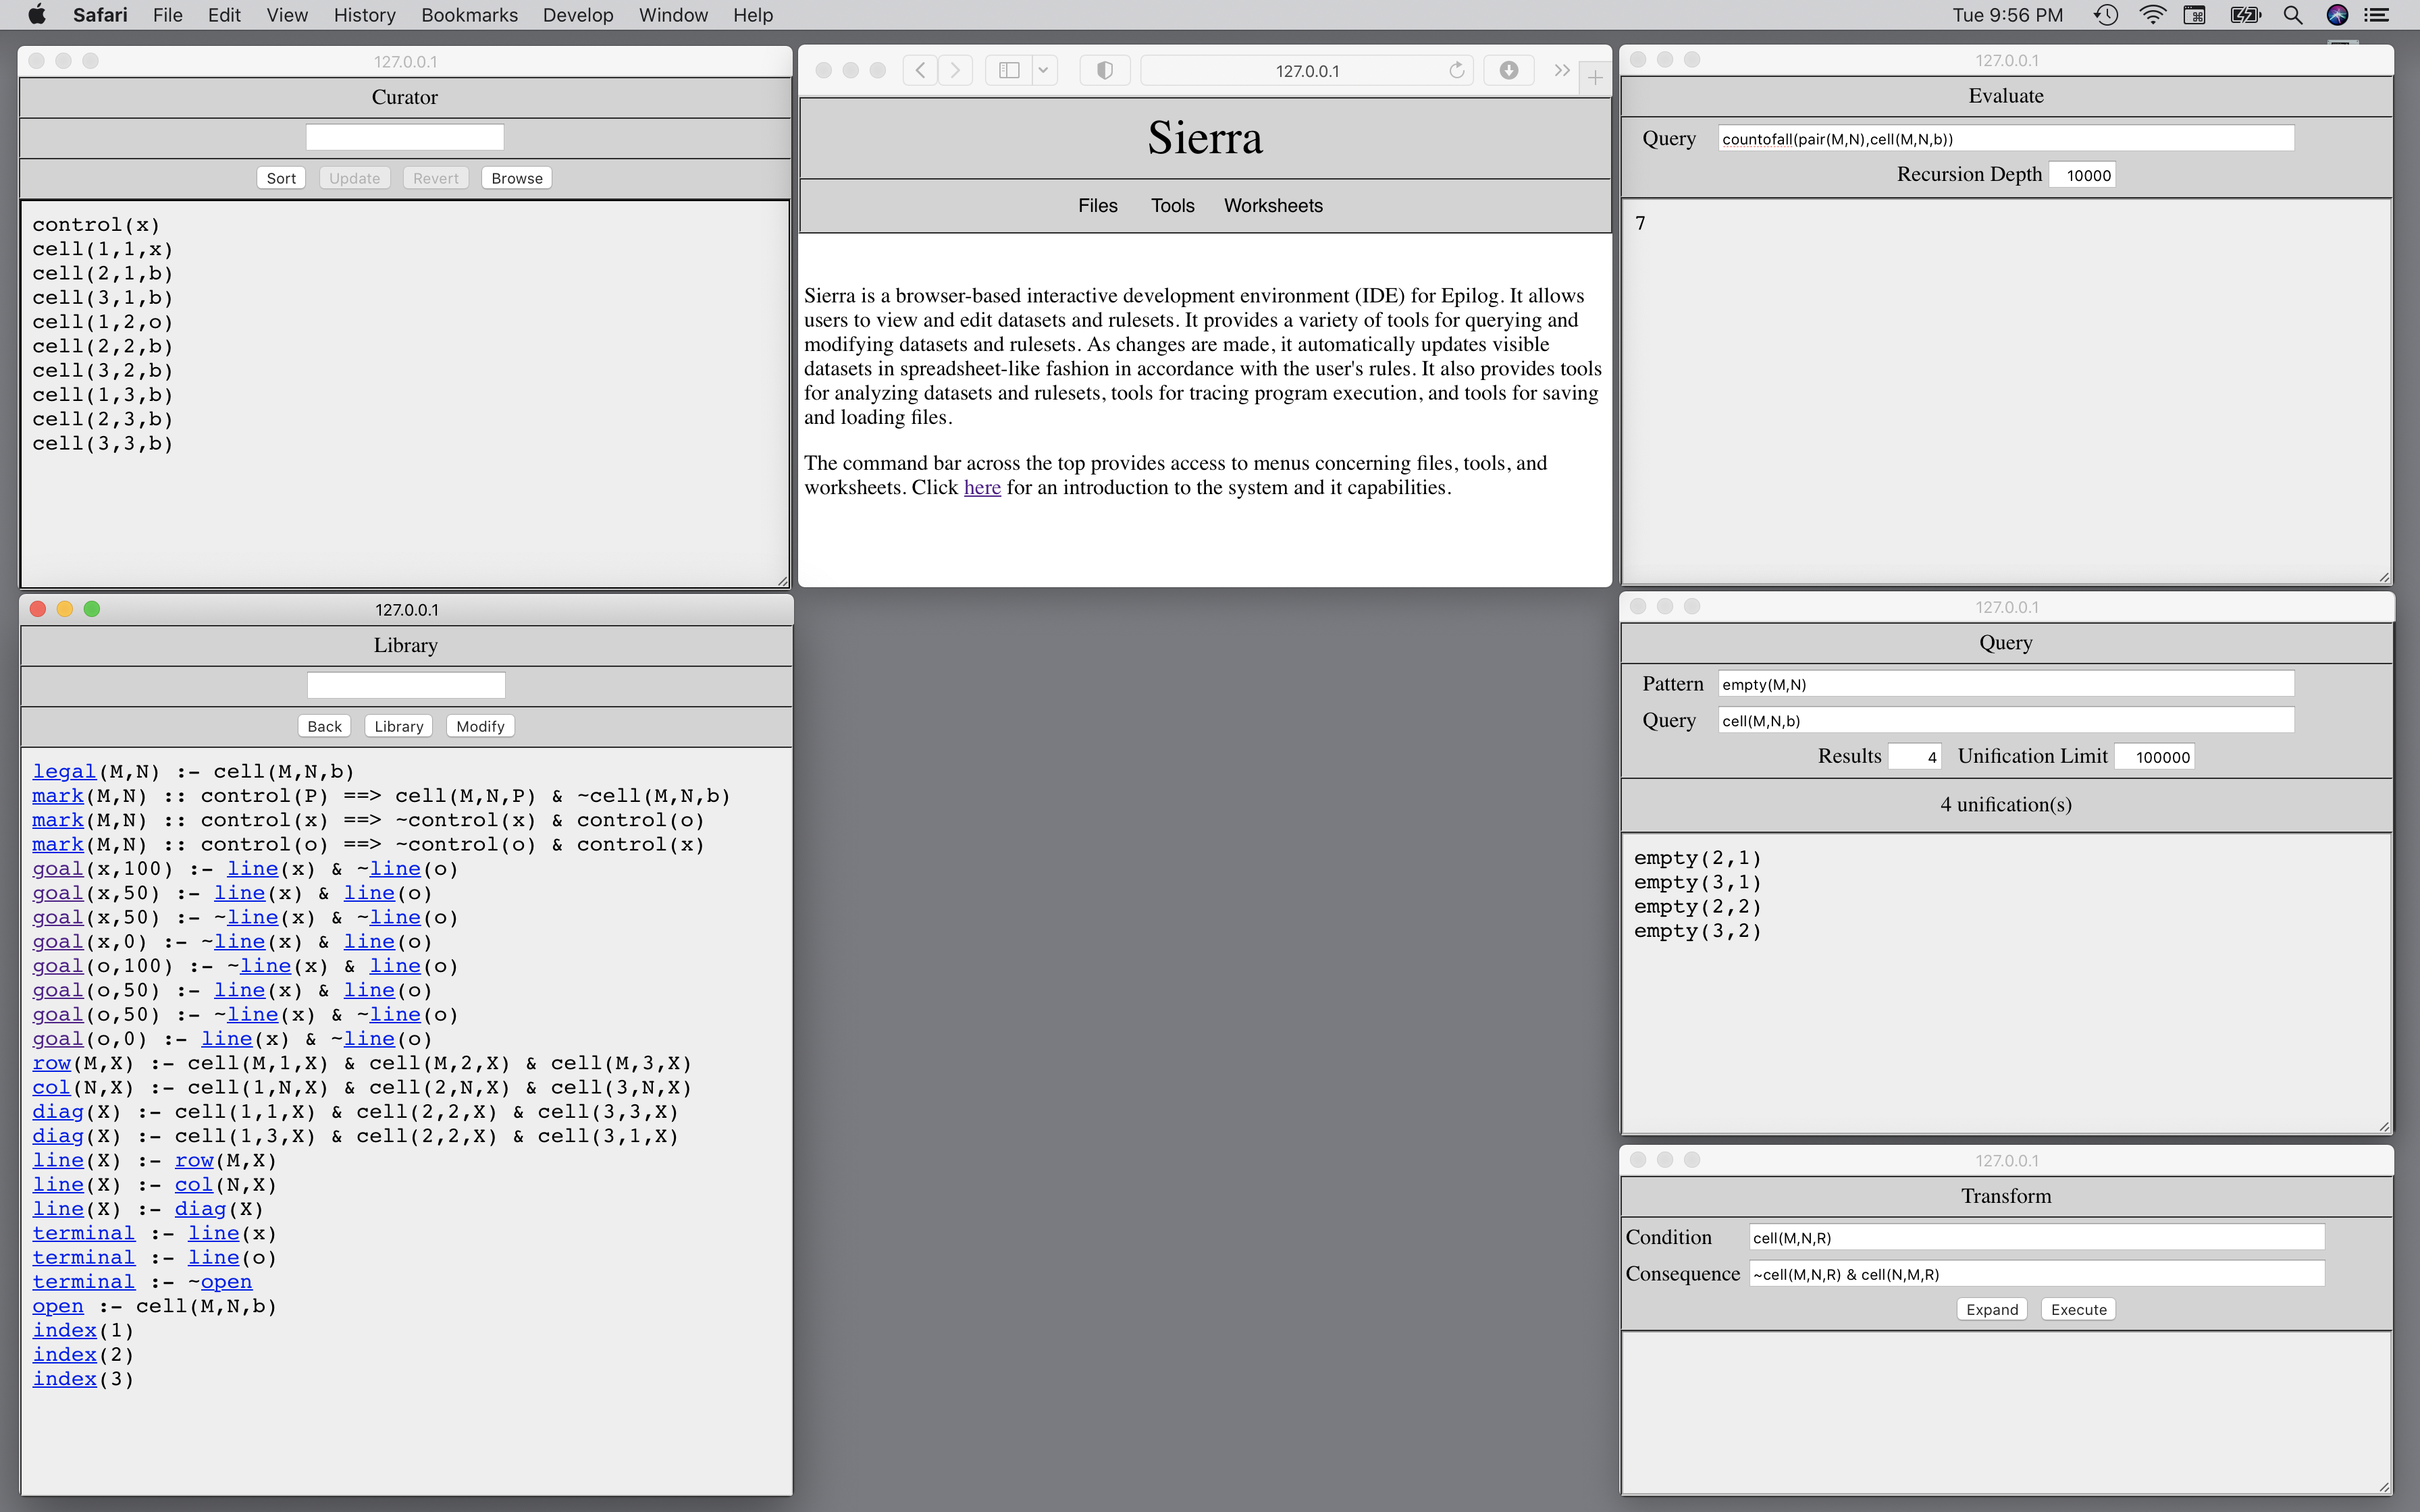Open the Bookmarks menu in Safari

point(469,15)
